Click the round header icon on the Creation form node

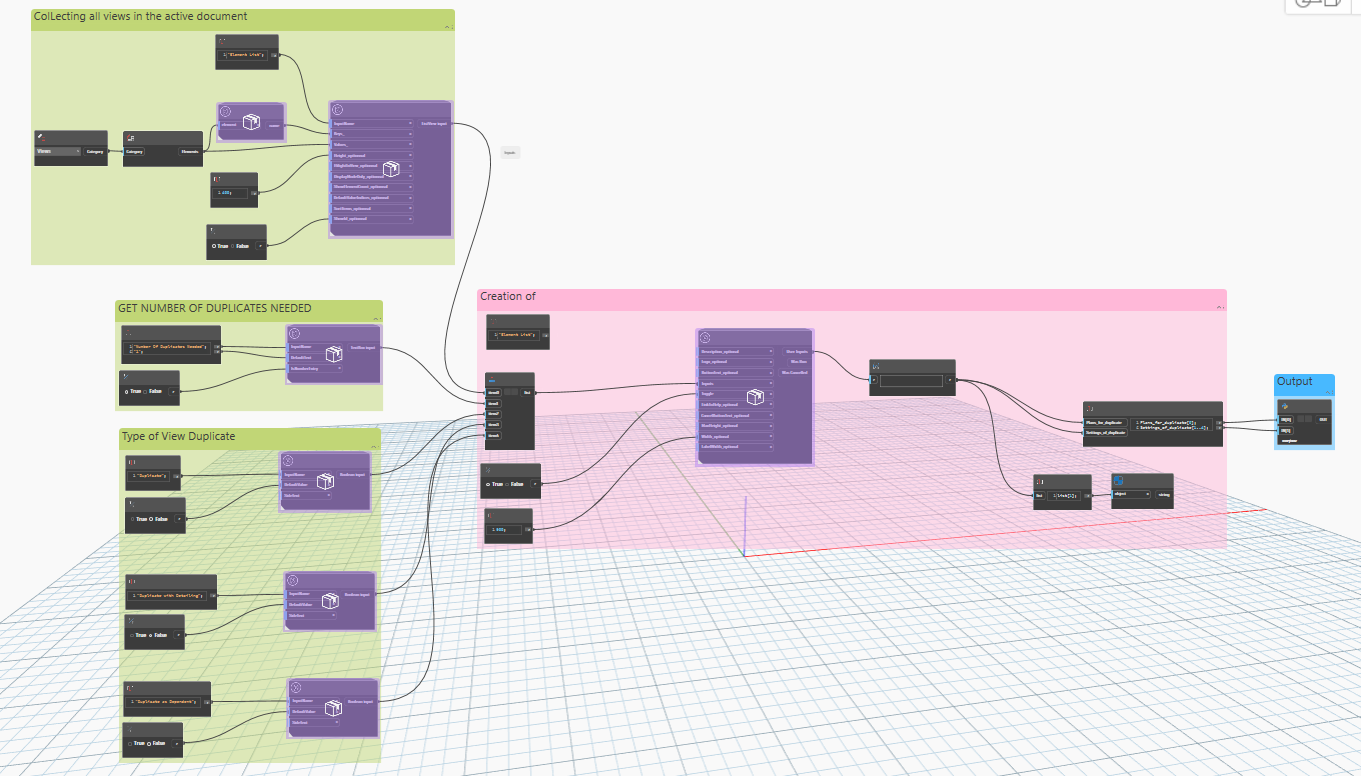[705, 338]
